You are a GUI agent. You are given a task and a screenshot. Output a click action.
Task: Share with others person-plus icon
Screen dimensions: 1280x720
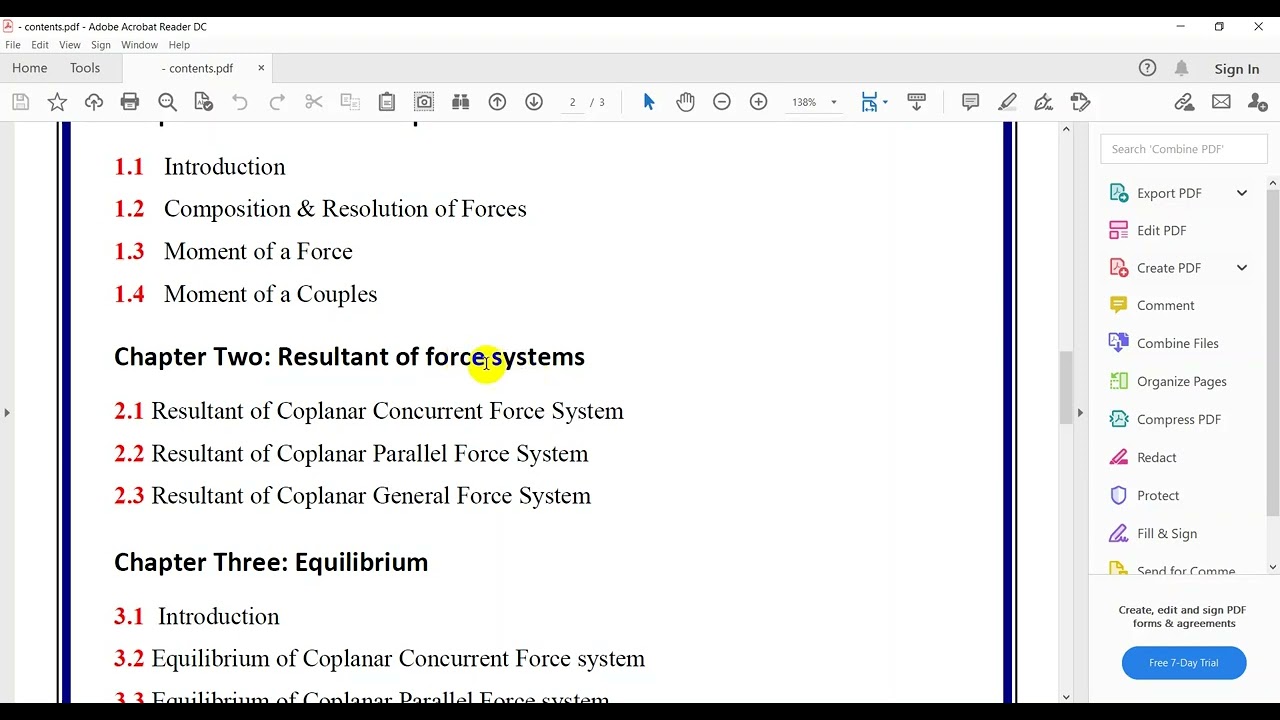point(1258,102)
